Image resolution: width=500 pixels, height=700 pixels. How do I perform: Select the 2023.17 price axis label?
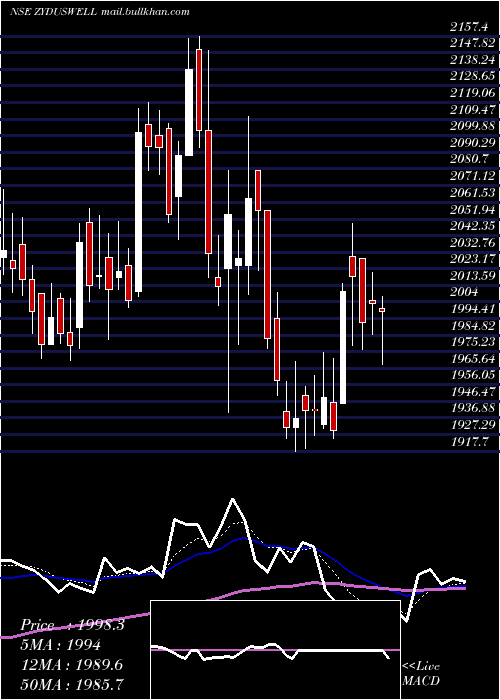(472, 259)
